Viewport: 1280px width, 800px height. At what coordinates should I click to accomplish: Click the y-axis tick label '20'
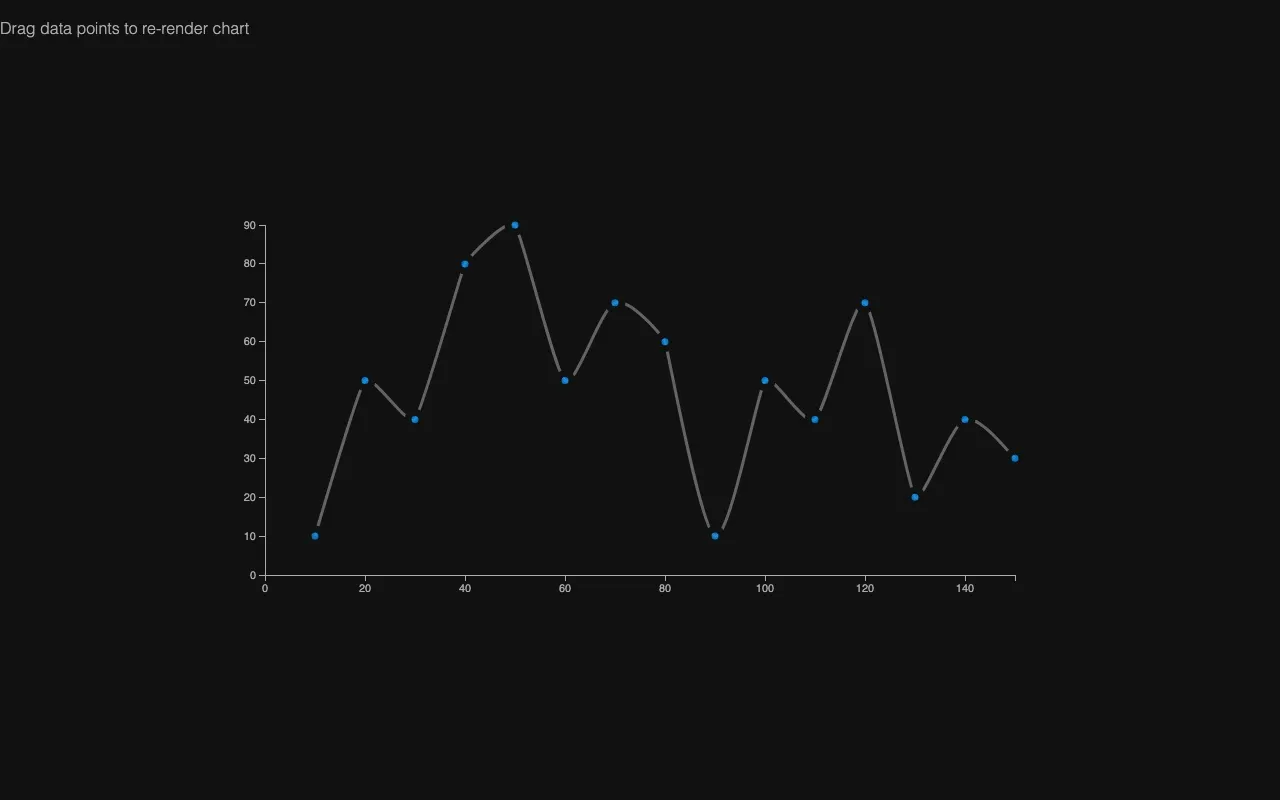pos(250,498)
